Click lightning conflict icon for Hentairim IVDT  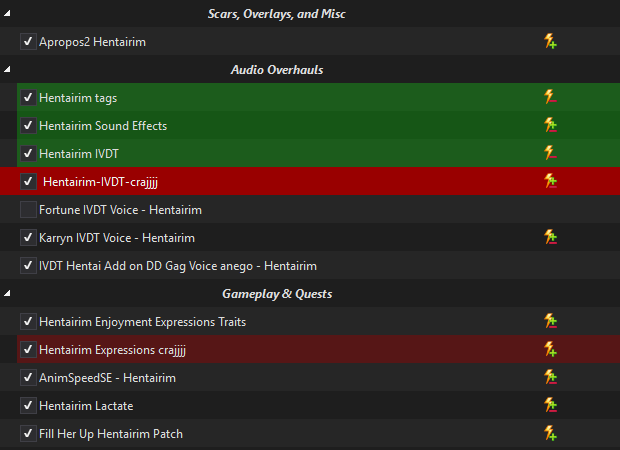[x=550, y=153]
